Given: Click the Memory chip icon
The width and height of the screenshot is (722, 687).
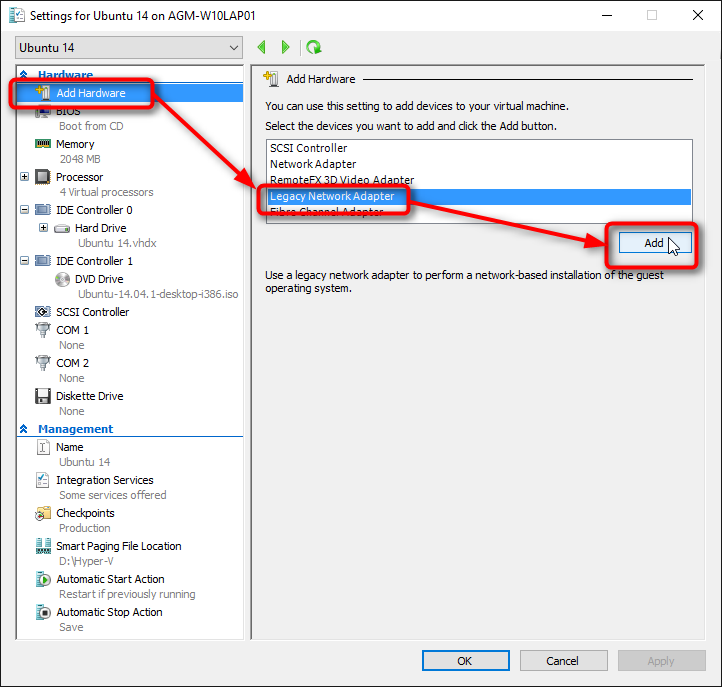Looking at the screenshot, I should 43,144.
